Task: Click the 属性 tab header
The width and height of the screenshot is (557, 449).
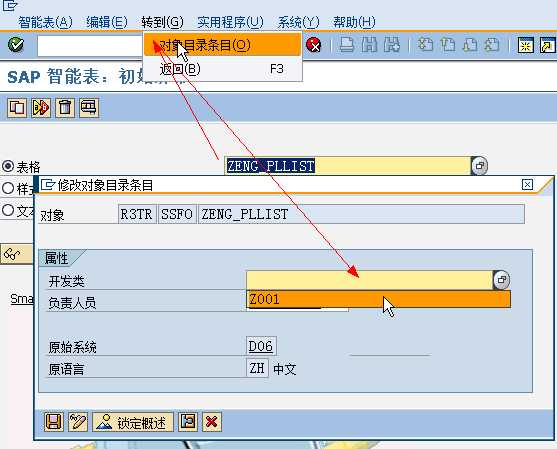Action: (x=57, y=258)
